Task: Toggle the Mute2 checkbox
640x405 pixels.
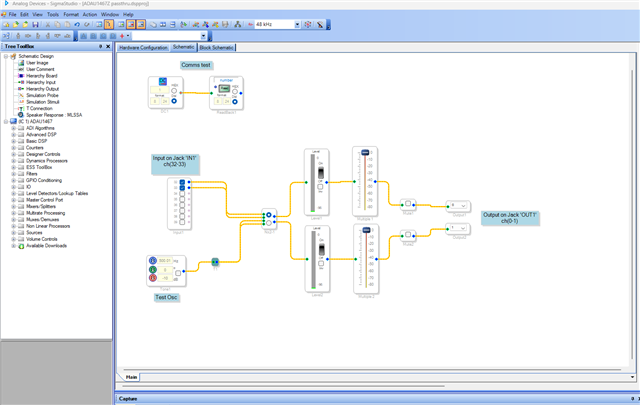Action: [x=408, y=234]
